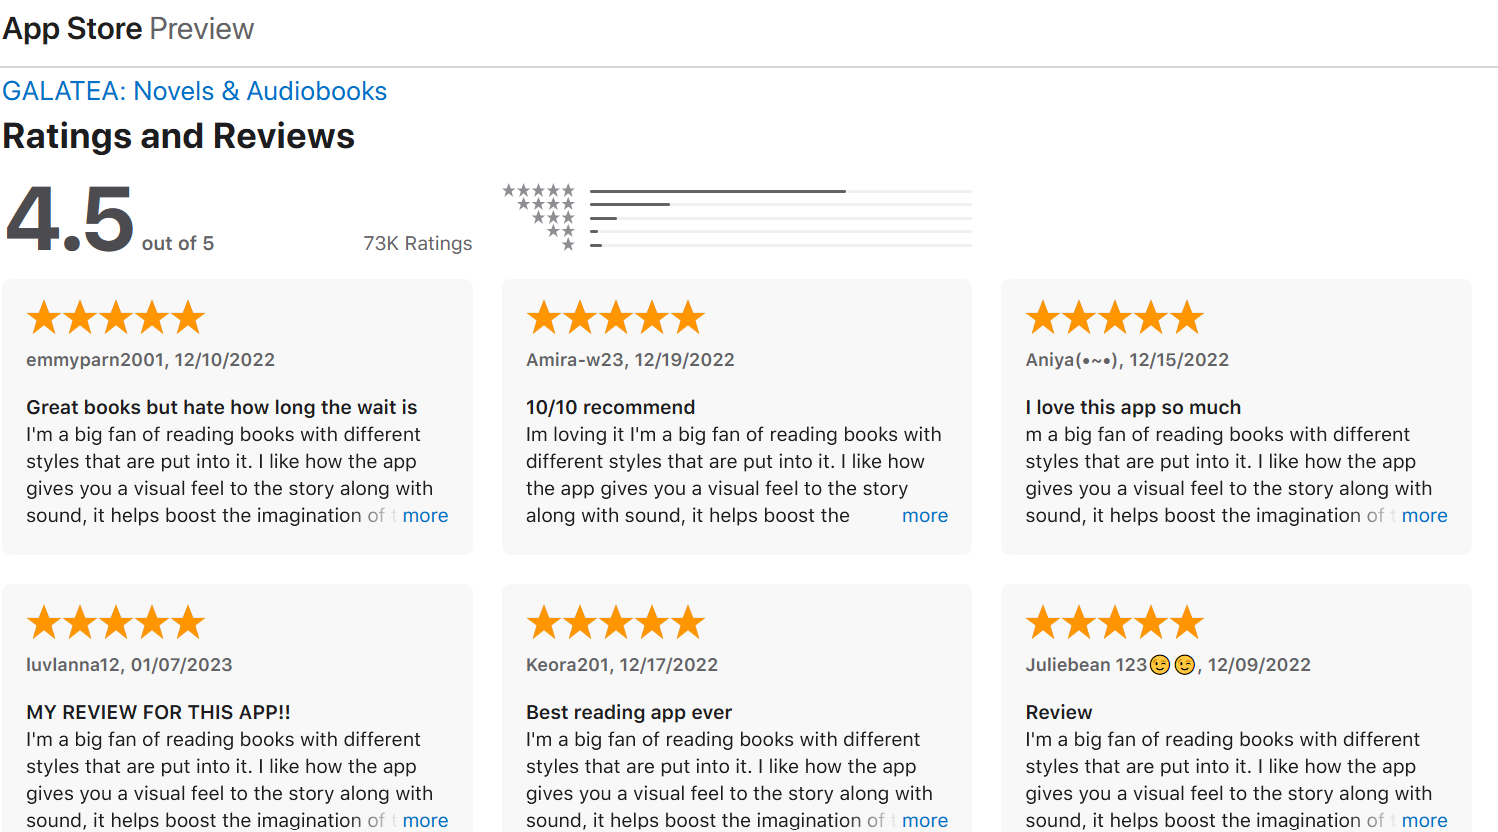
Task: Expand emmyparn2001's review with the more link
Action: (x=425, y=516)
